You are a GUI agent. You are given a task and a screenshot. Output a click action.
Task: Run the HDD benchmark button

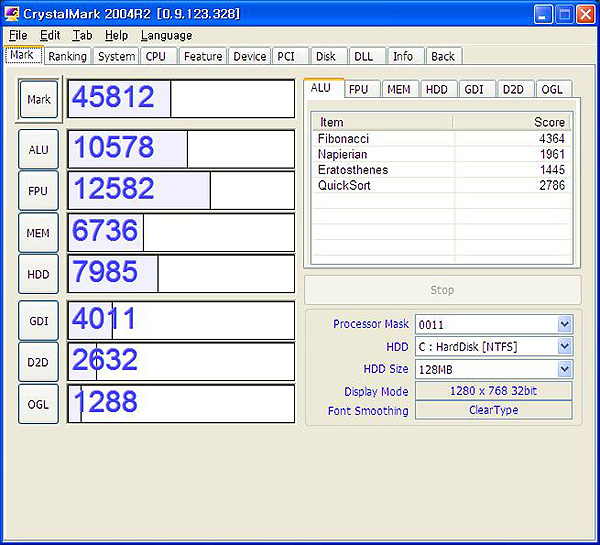pos(38,274)
